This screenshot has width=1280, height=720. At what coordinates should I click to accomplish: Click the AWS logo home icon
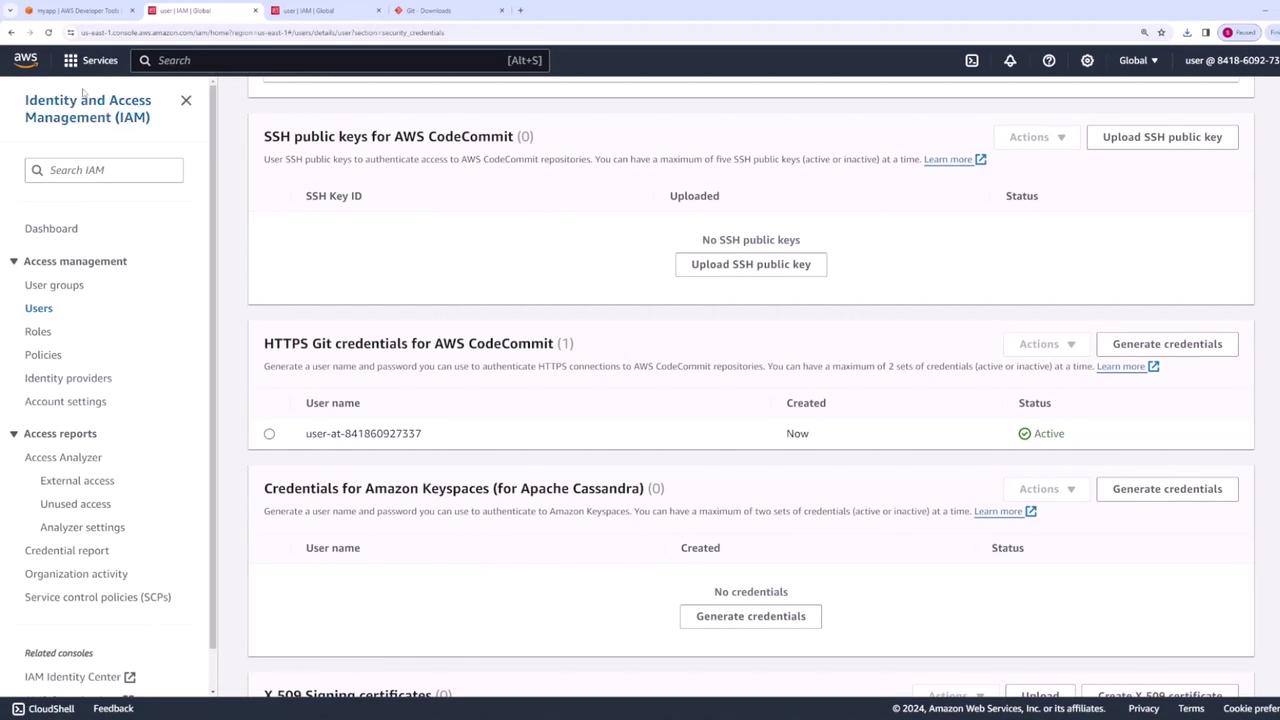26,60
